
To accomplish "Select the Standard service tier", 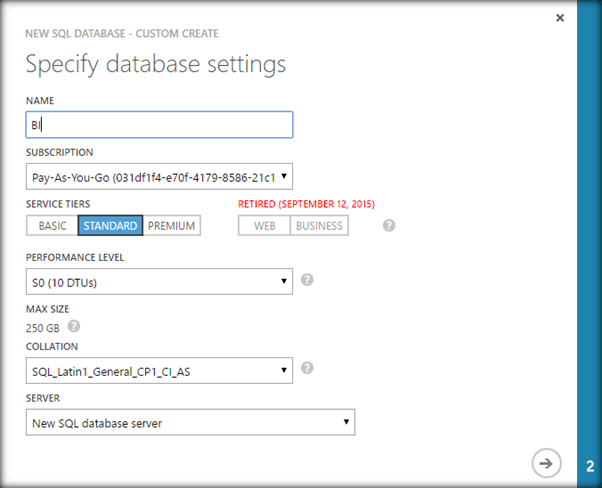I will [x=110, y=225].
